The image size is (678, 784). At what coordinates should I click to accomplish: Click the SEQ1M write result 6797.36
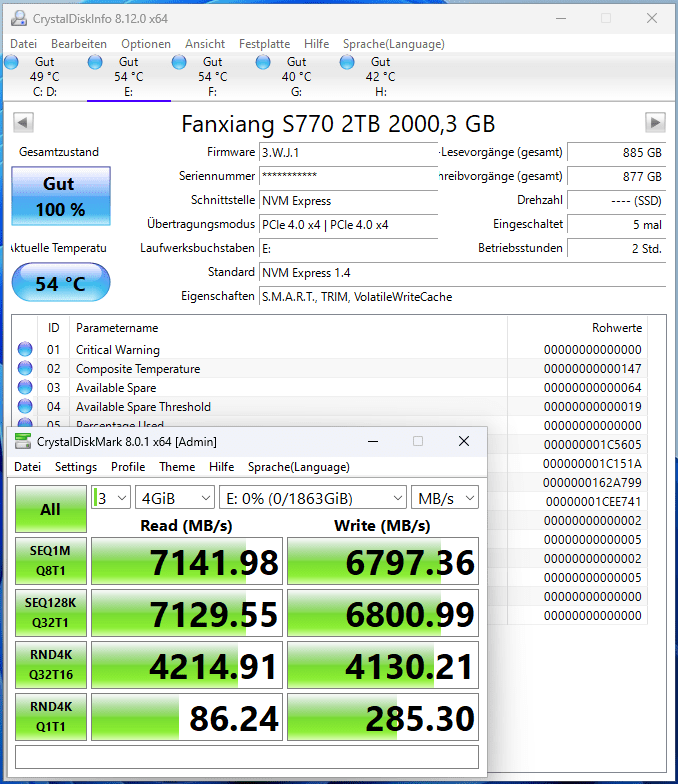(x=383, y=561)
